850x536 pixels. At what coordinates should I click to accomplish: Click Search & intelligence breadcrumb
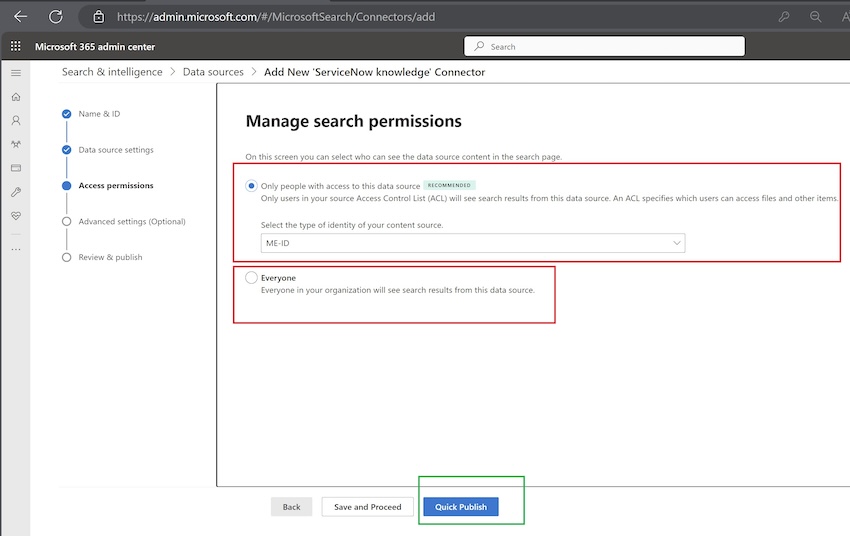(112, 72)
